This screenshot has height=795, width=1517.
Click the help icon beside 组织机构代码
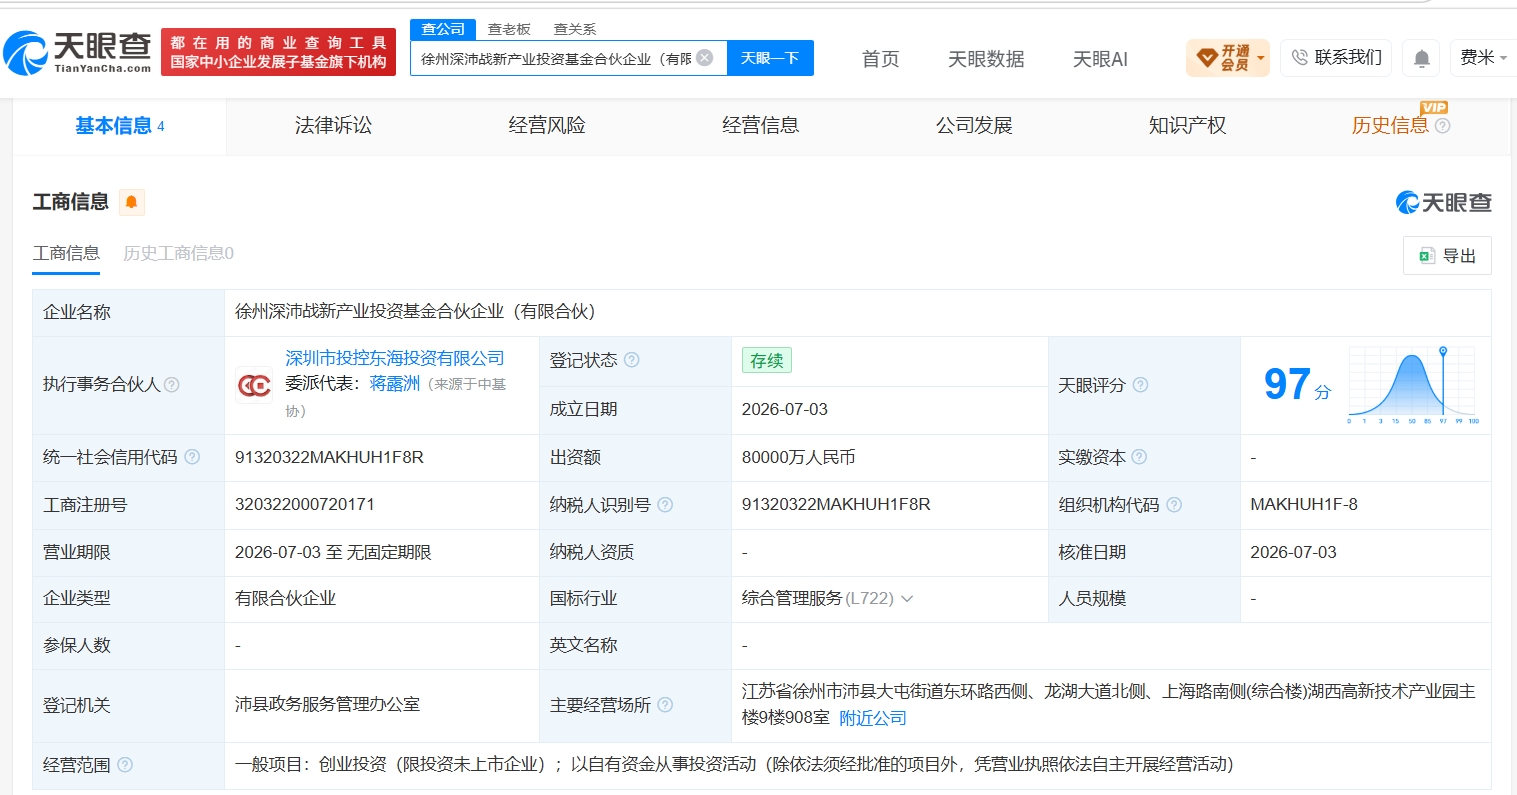[1174, 505]
